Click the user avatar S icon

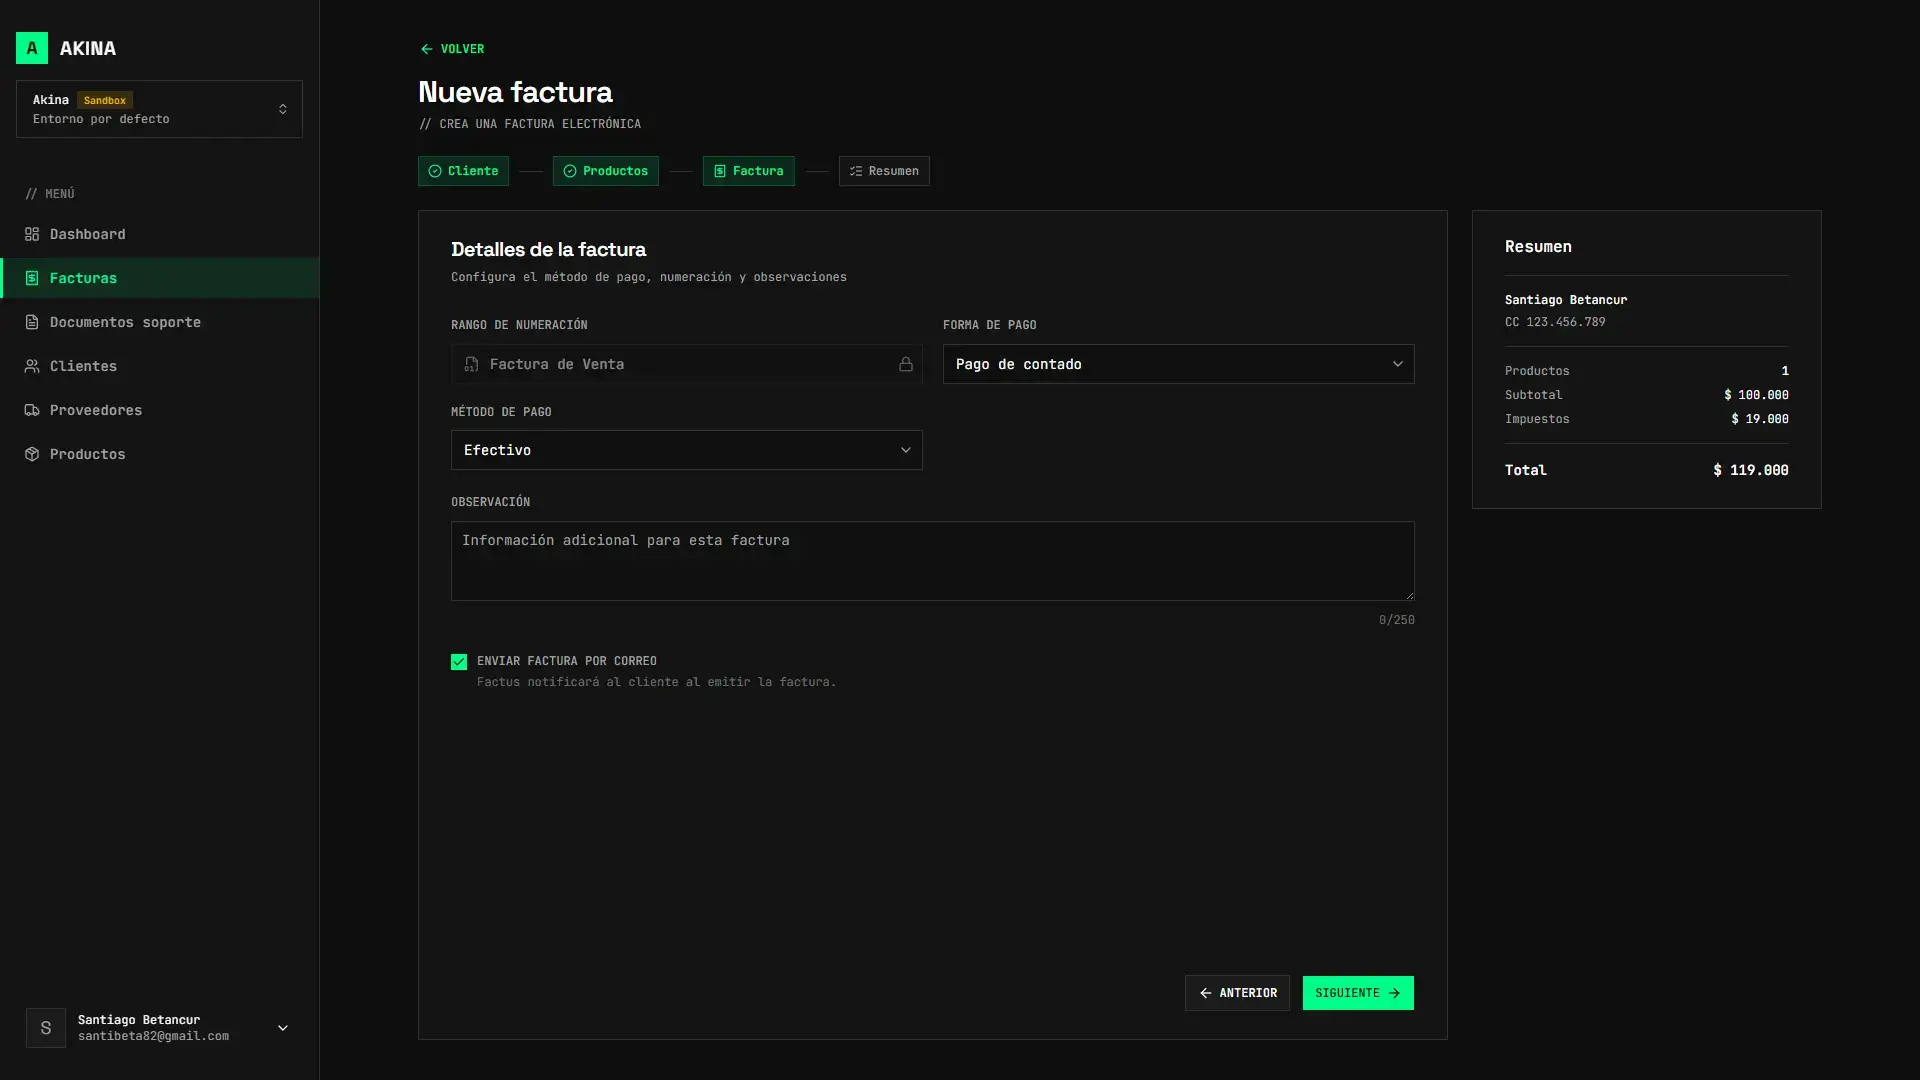coord(46,1028)
